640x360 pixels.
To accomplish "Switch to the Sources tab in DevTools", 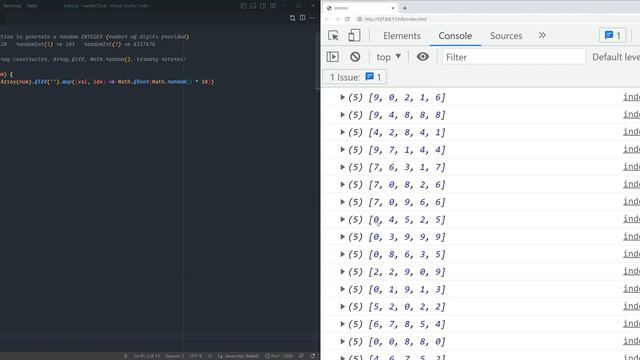I will 506,36.
